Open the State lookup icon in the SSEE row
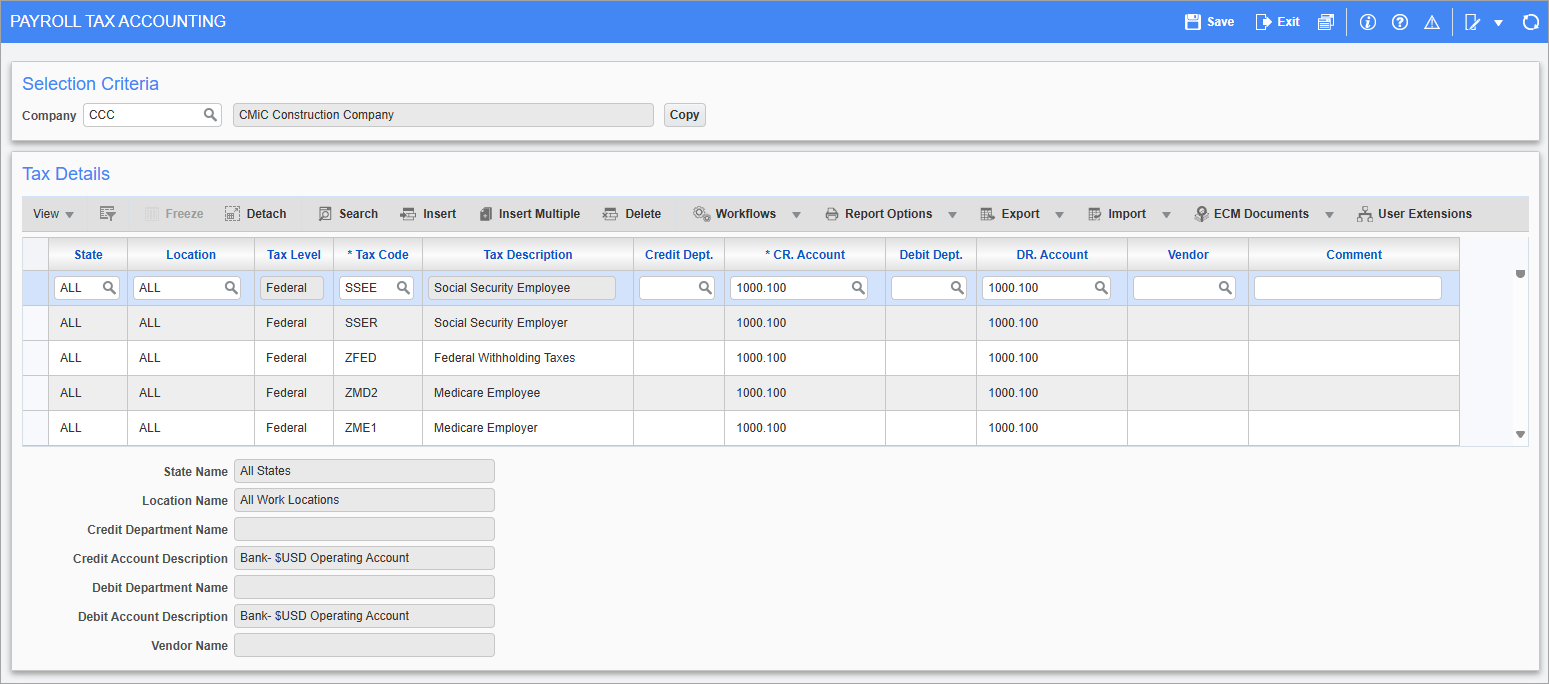This screenshot has width=1549, height=684. click(109, 288)
